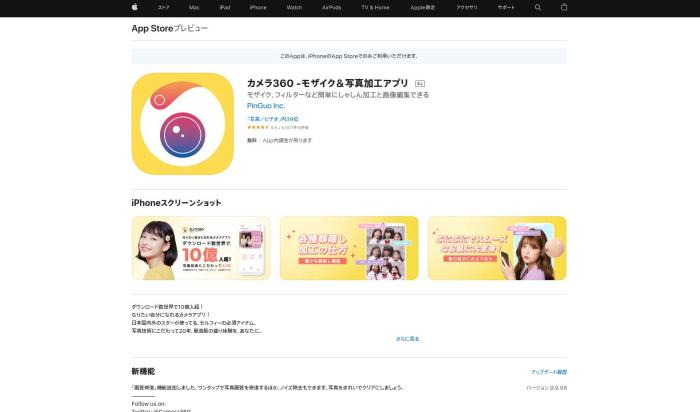Click the Camera360 app icon
Image resolution: width=700 pixels, height=412 pixels.
pyautogui.click(x=182, y=124)
